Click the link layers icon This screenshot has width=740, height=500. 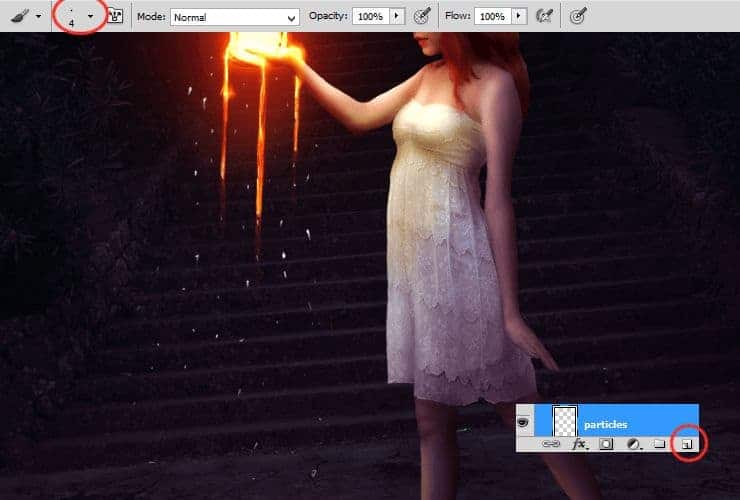551,444
